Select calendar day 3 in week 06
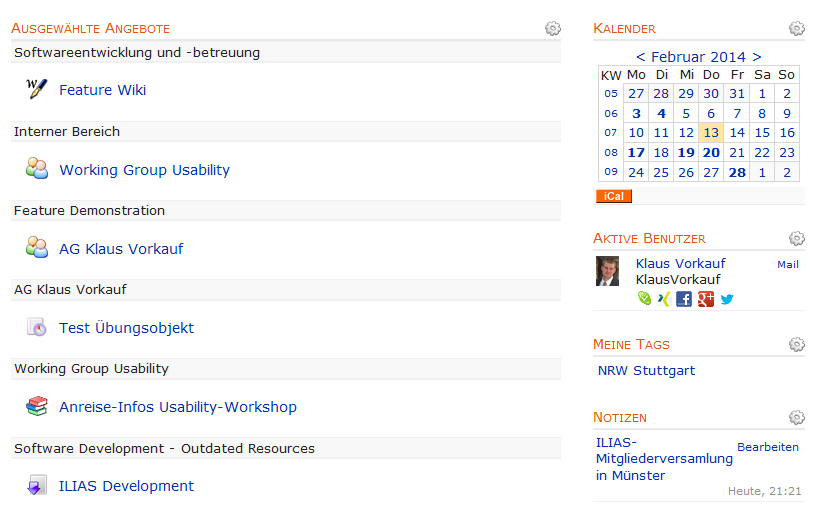Screen dimensions: 825x511 click(636, 113)
